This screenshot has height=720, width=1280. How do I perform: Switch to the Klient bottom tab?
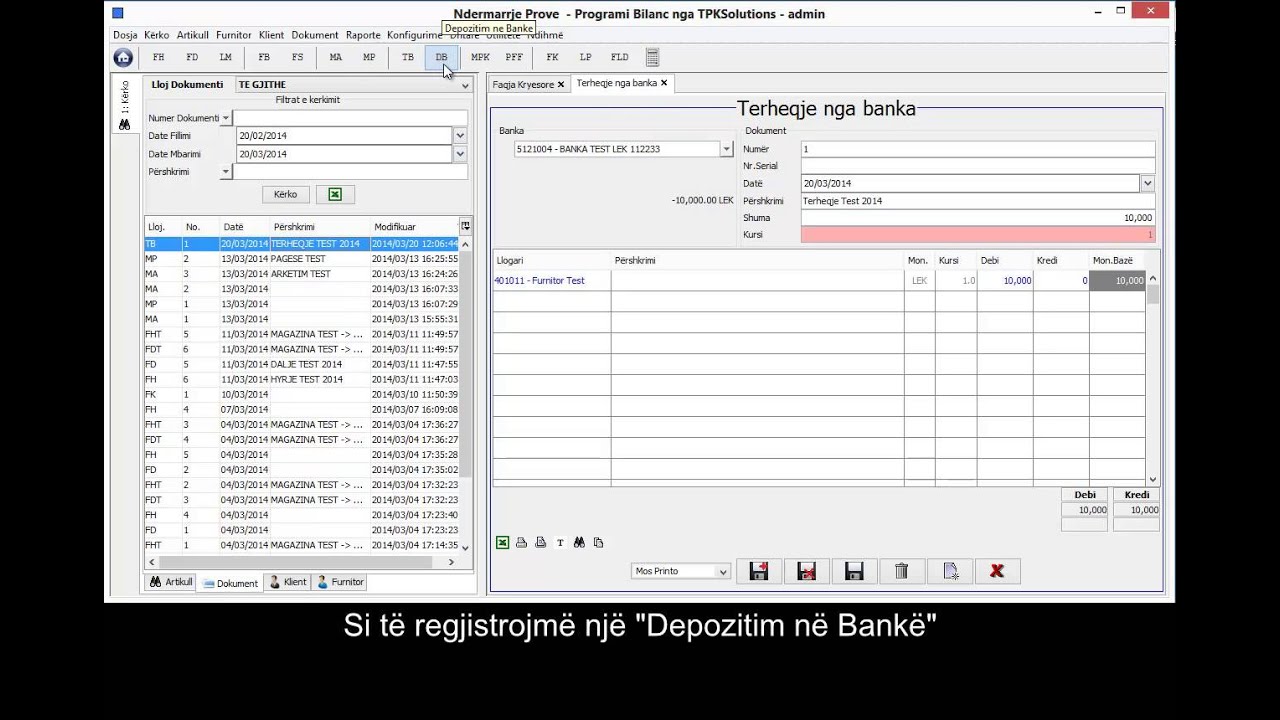pyautogui.click(x=288, y=582)
